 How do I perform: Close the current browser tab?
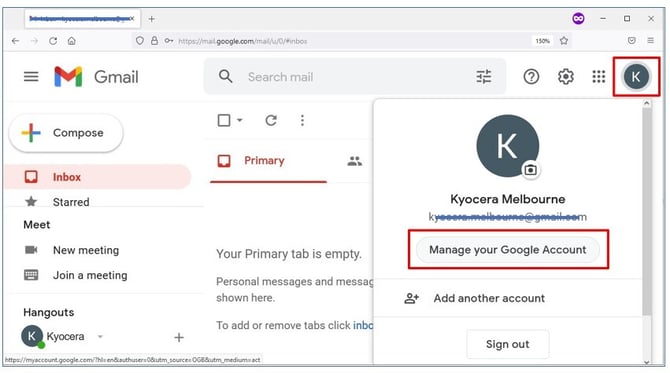[x=132, y=18]
